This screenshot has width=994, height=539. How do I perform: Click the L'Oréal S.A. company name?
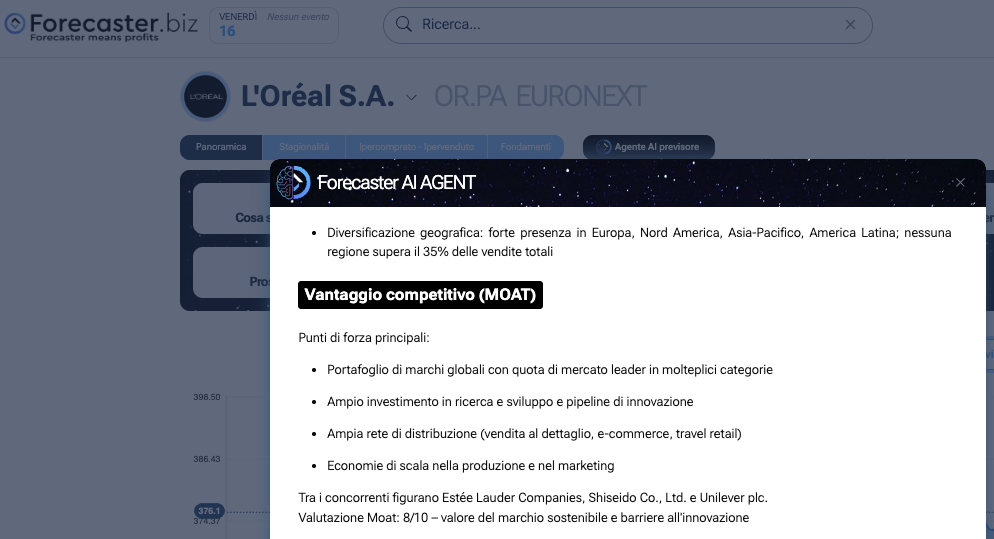[x=318, y=97]
